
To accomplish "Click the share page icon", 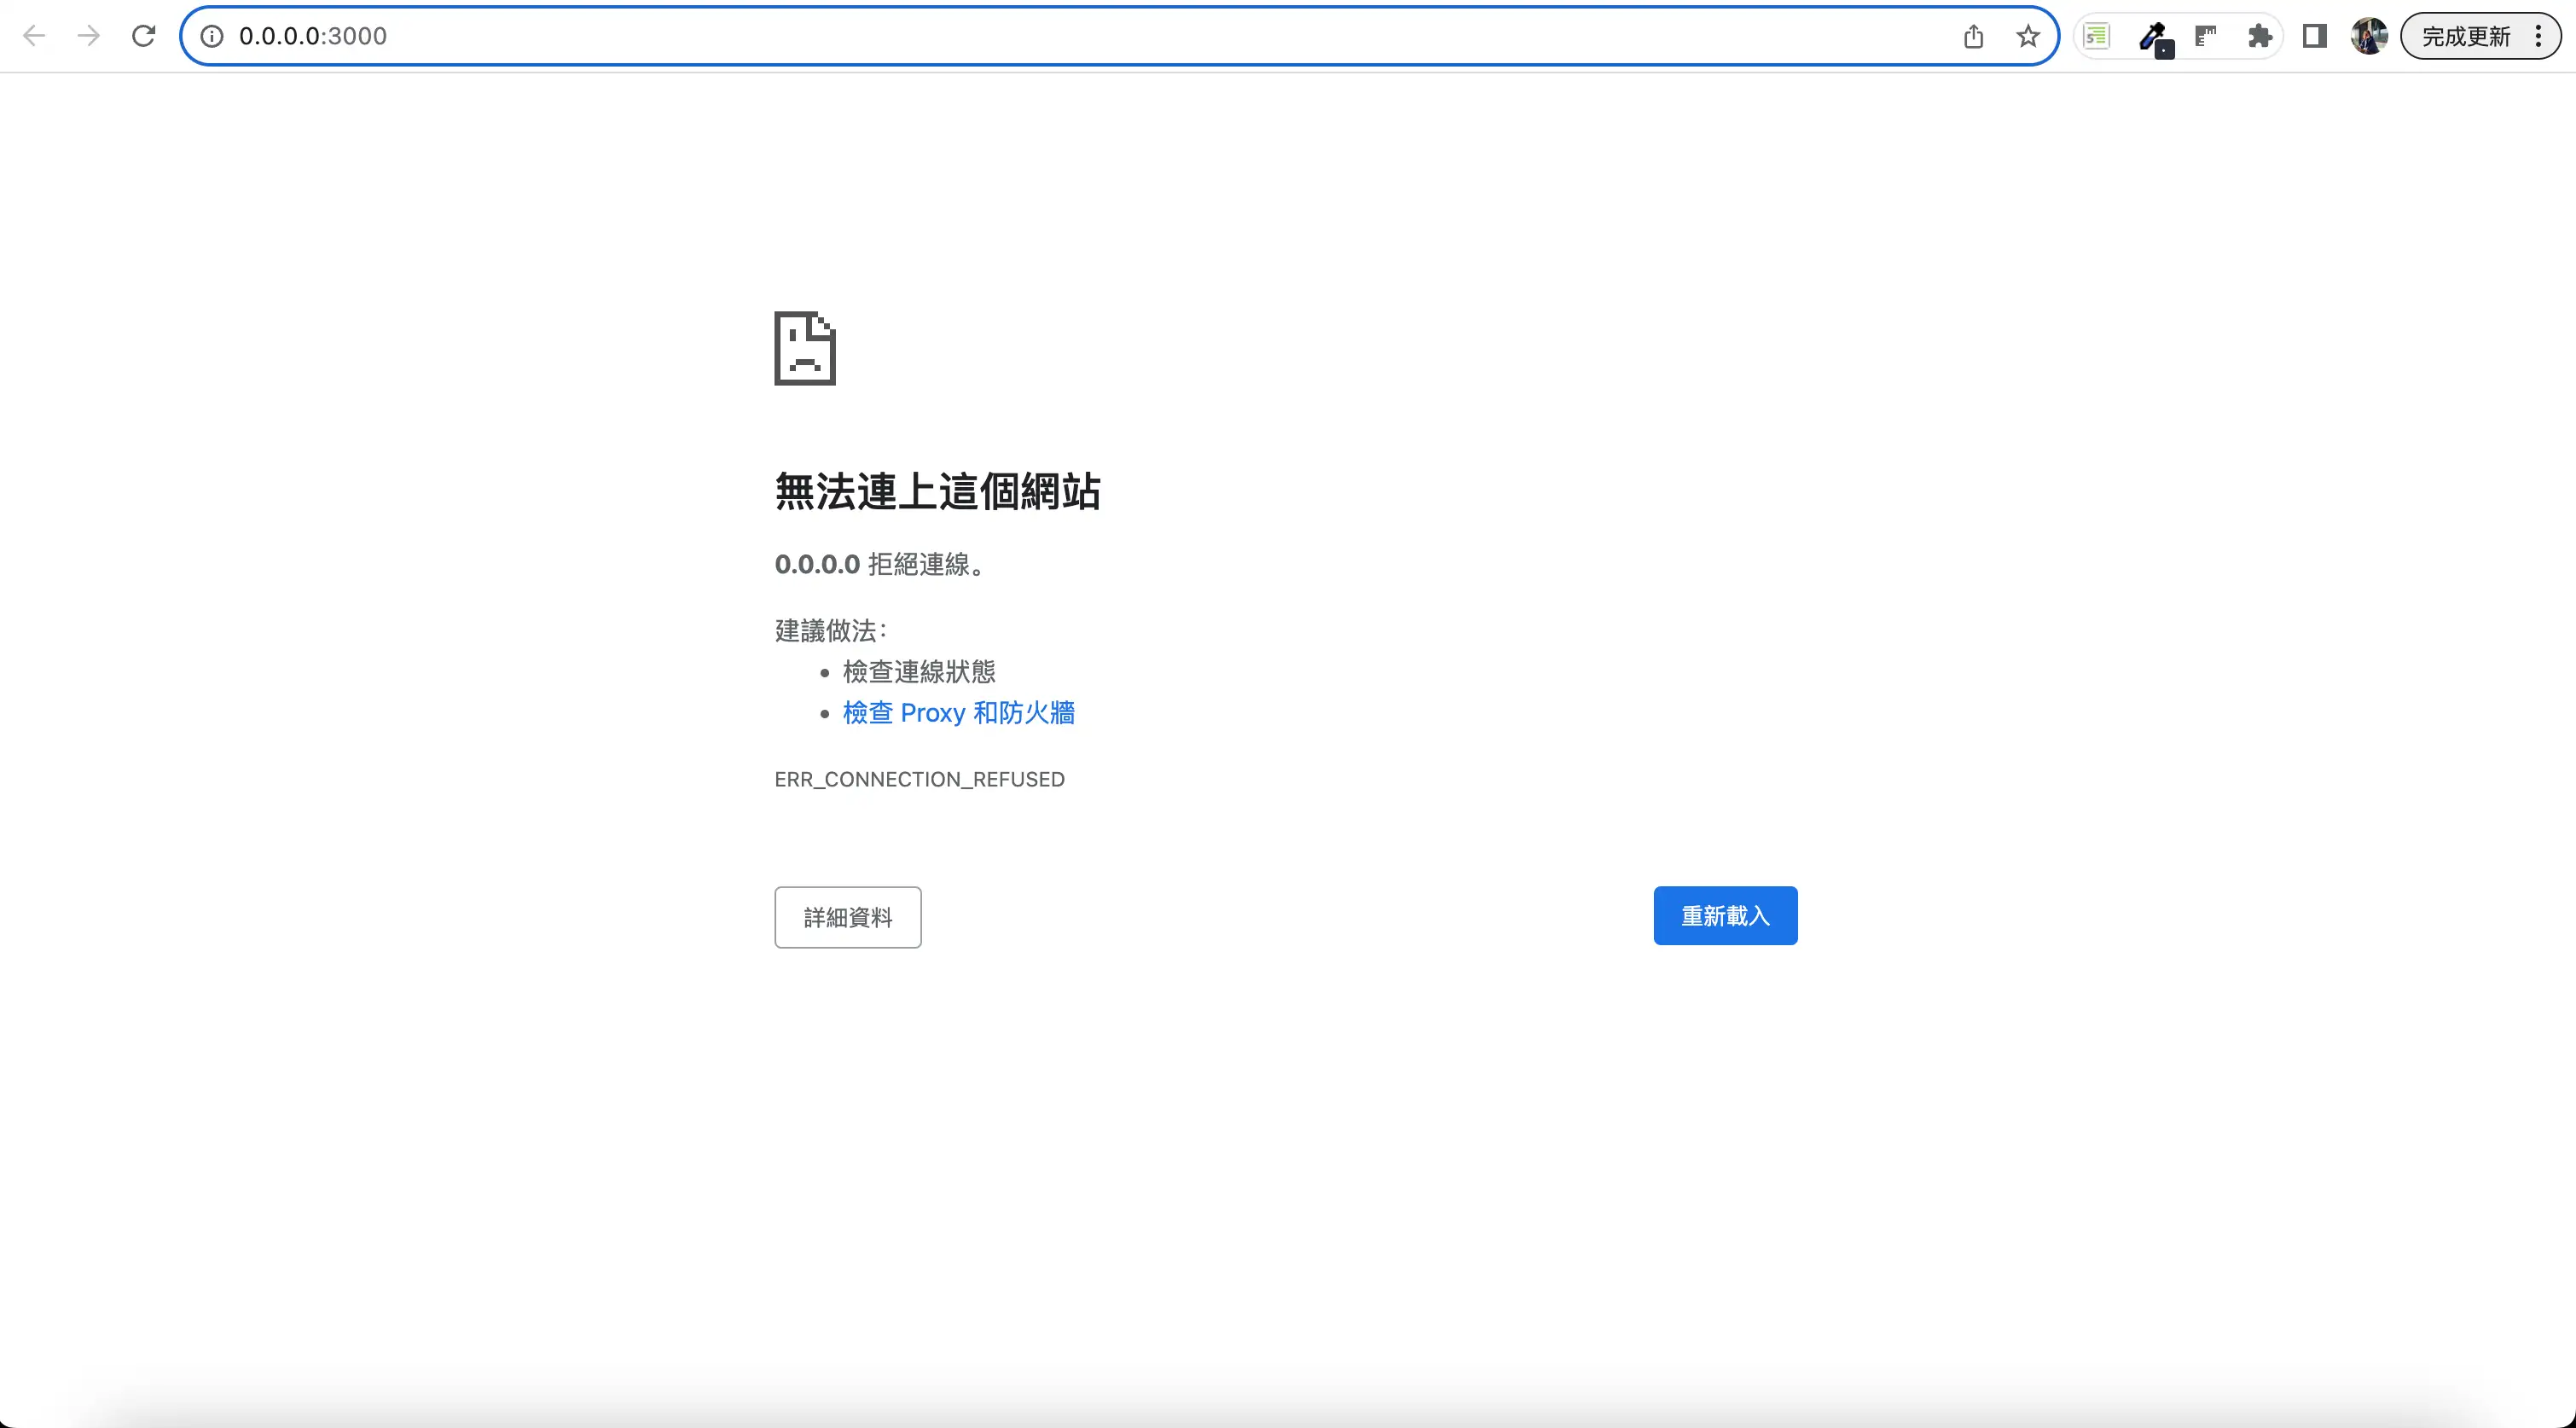I will 1973,37.
